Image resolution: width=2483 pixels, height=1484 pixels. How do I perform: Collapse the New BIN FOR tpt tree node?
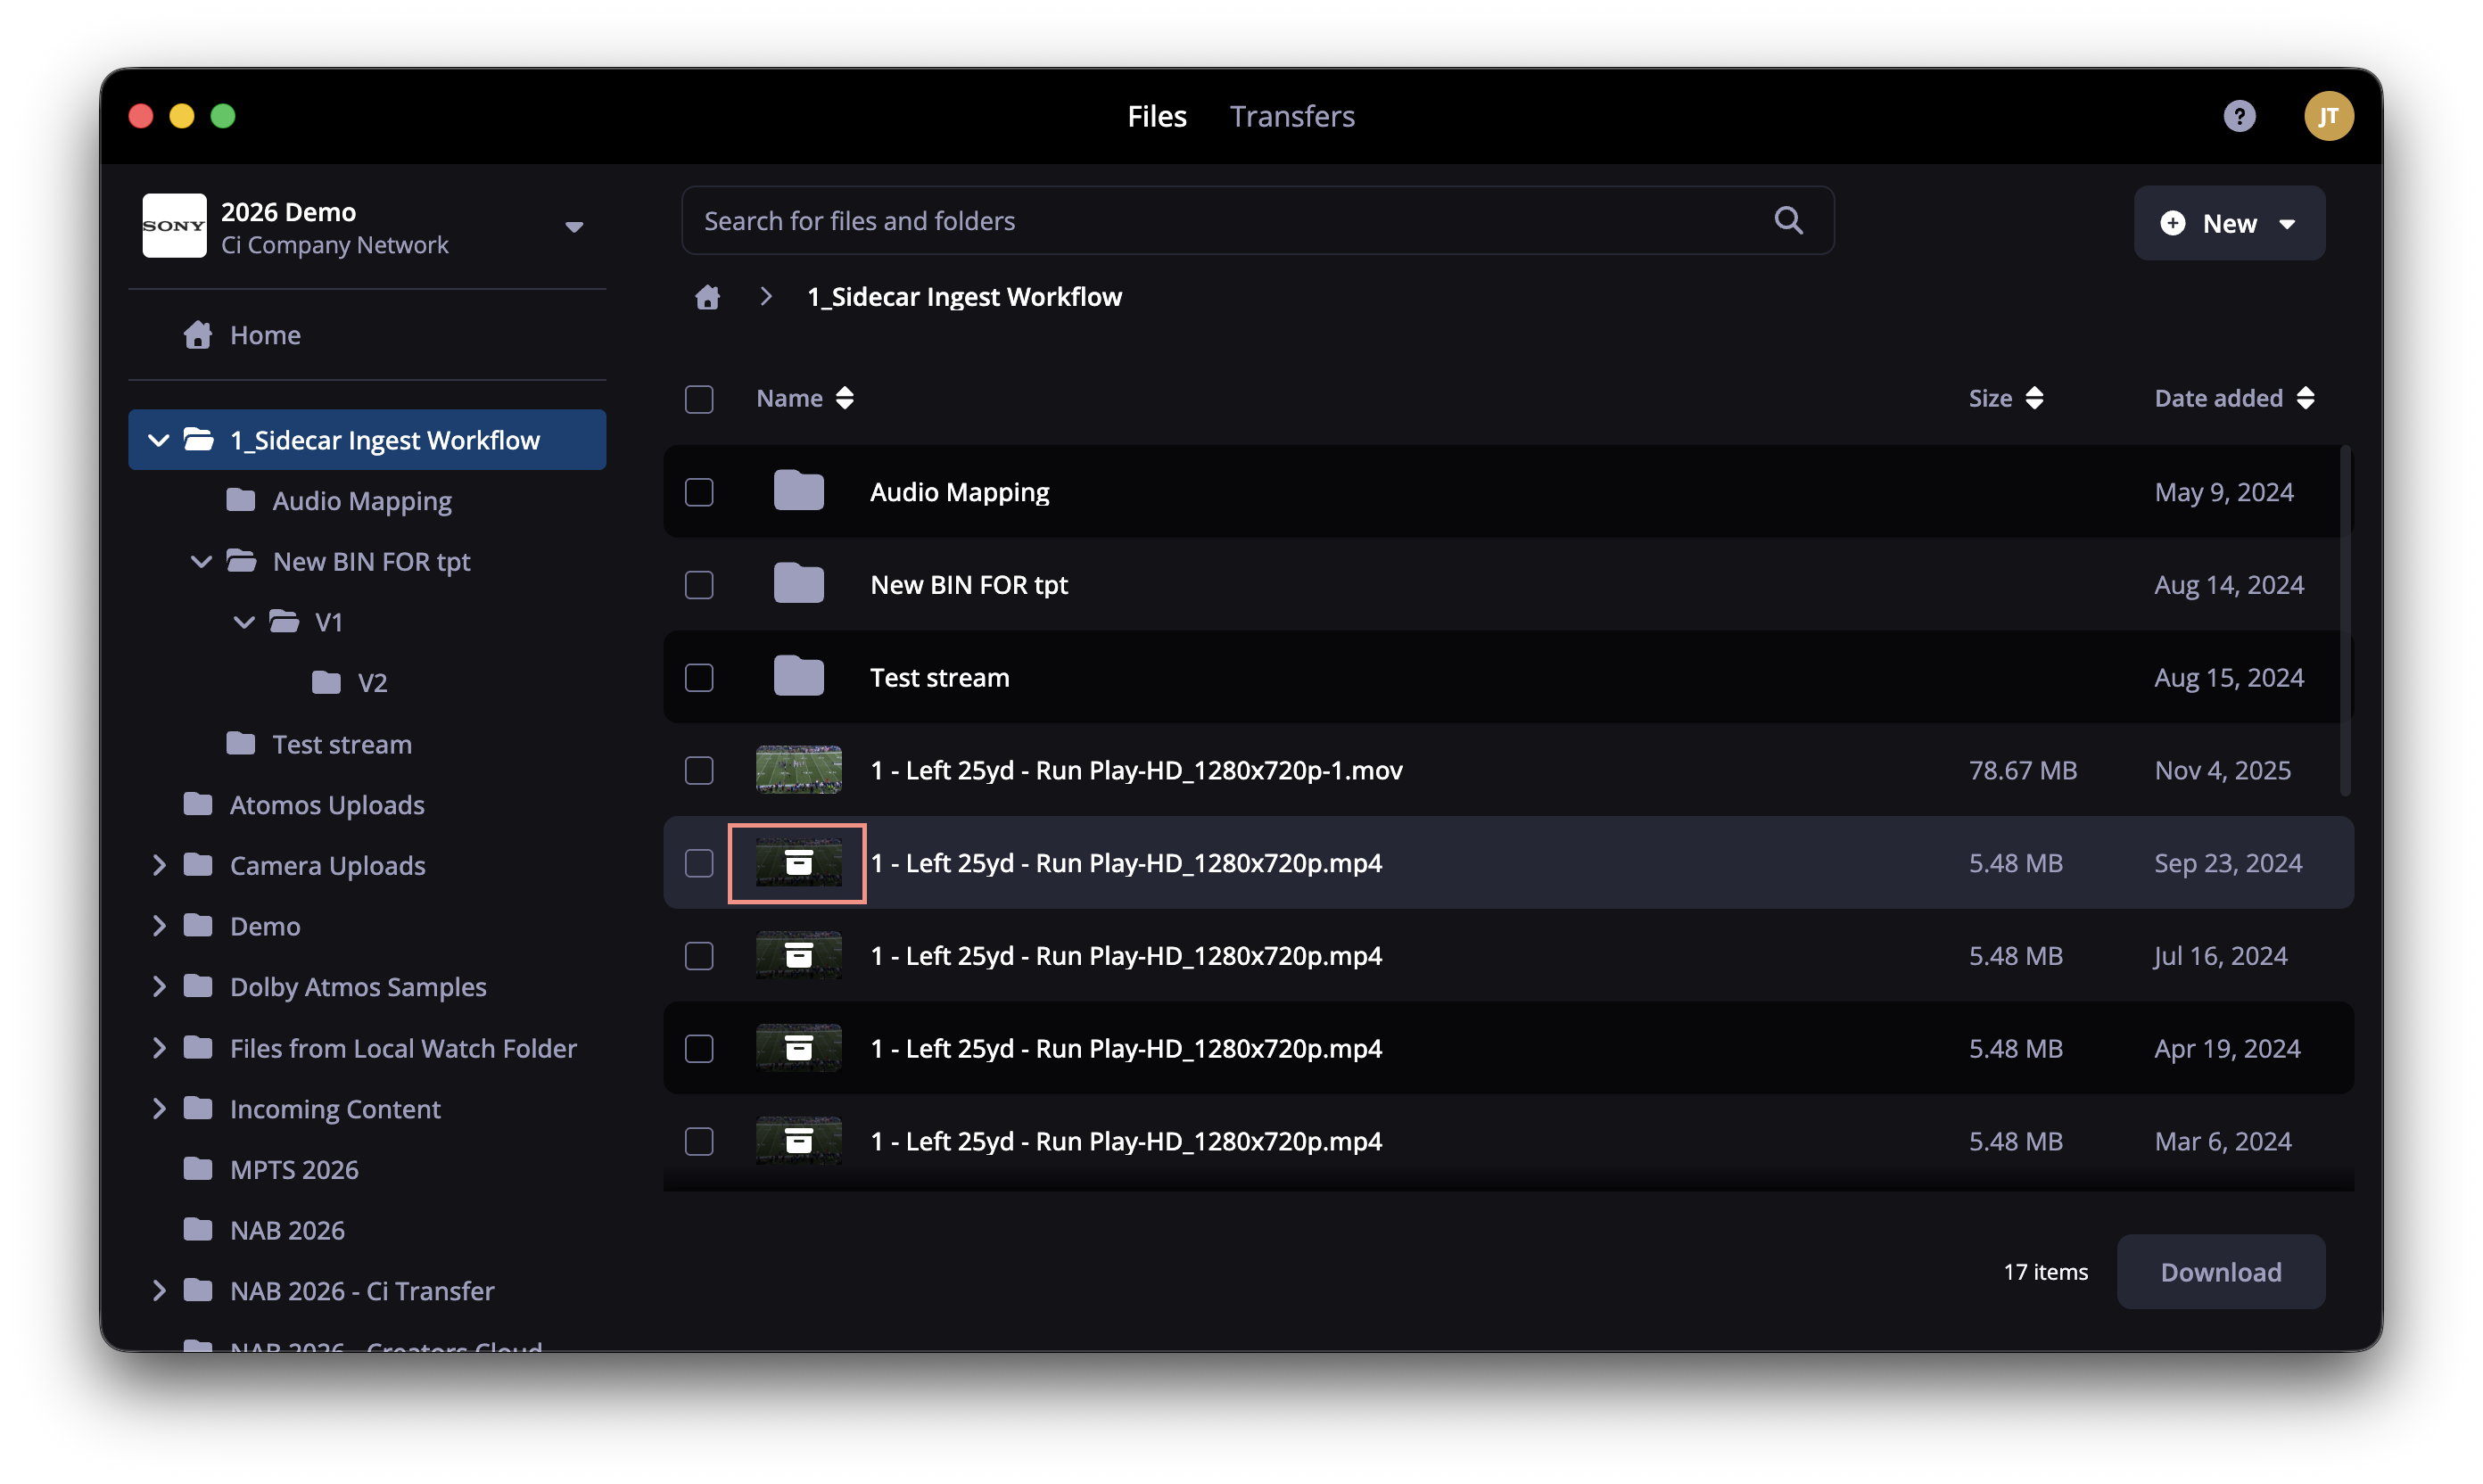tap(201, 561)
